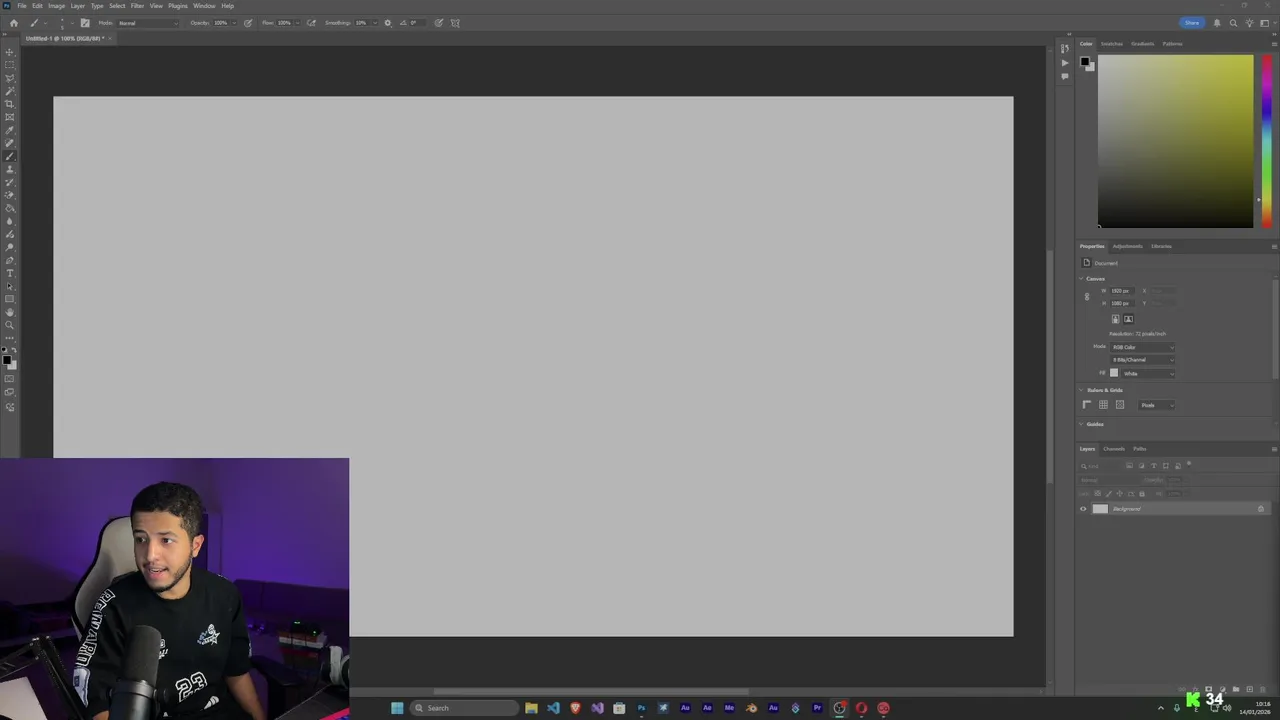Image resolution: width=1280 pixels, height=720 pixels.
Task: Open symmetry paint butterfly options
Action: 455,22
